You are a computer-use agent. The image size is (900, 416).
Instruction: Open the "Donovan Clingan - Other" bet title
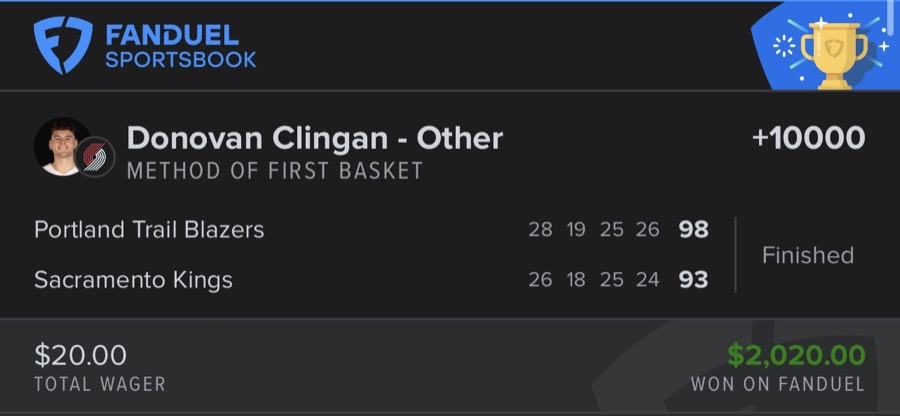pyautogui.click(x=314, y=138)
